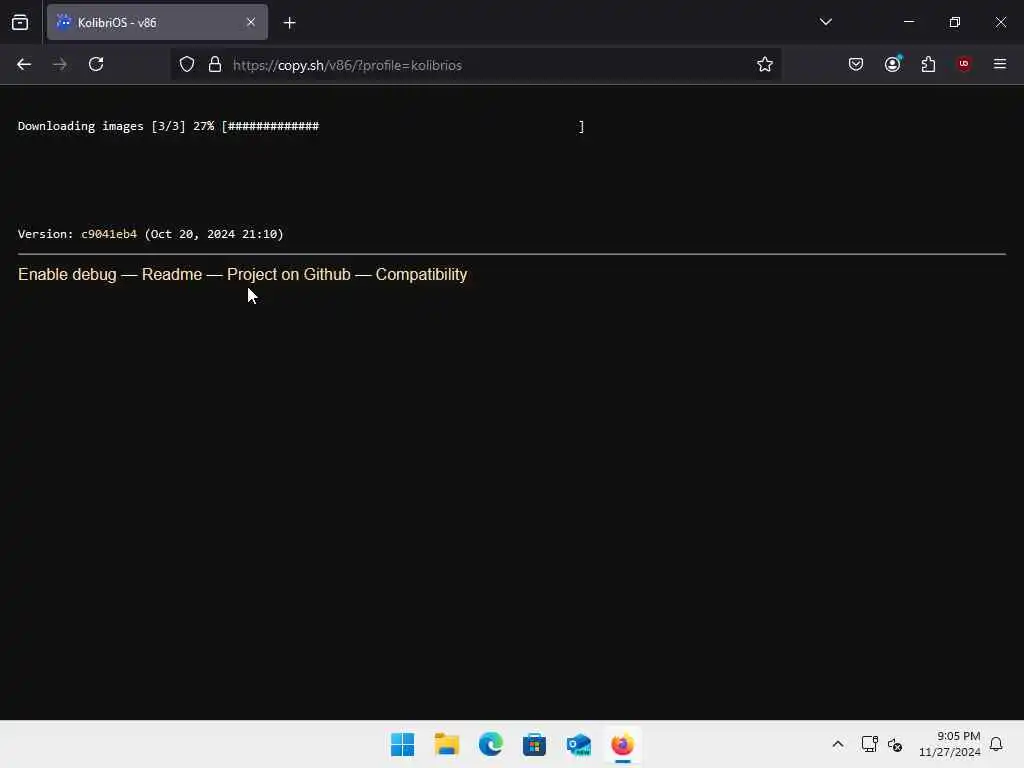
Task: Show hidden system tray icons
Action: pos(838,744)
